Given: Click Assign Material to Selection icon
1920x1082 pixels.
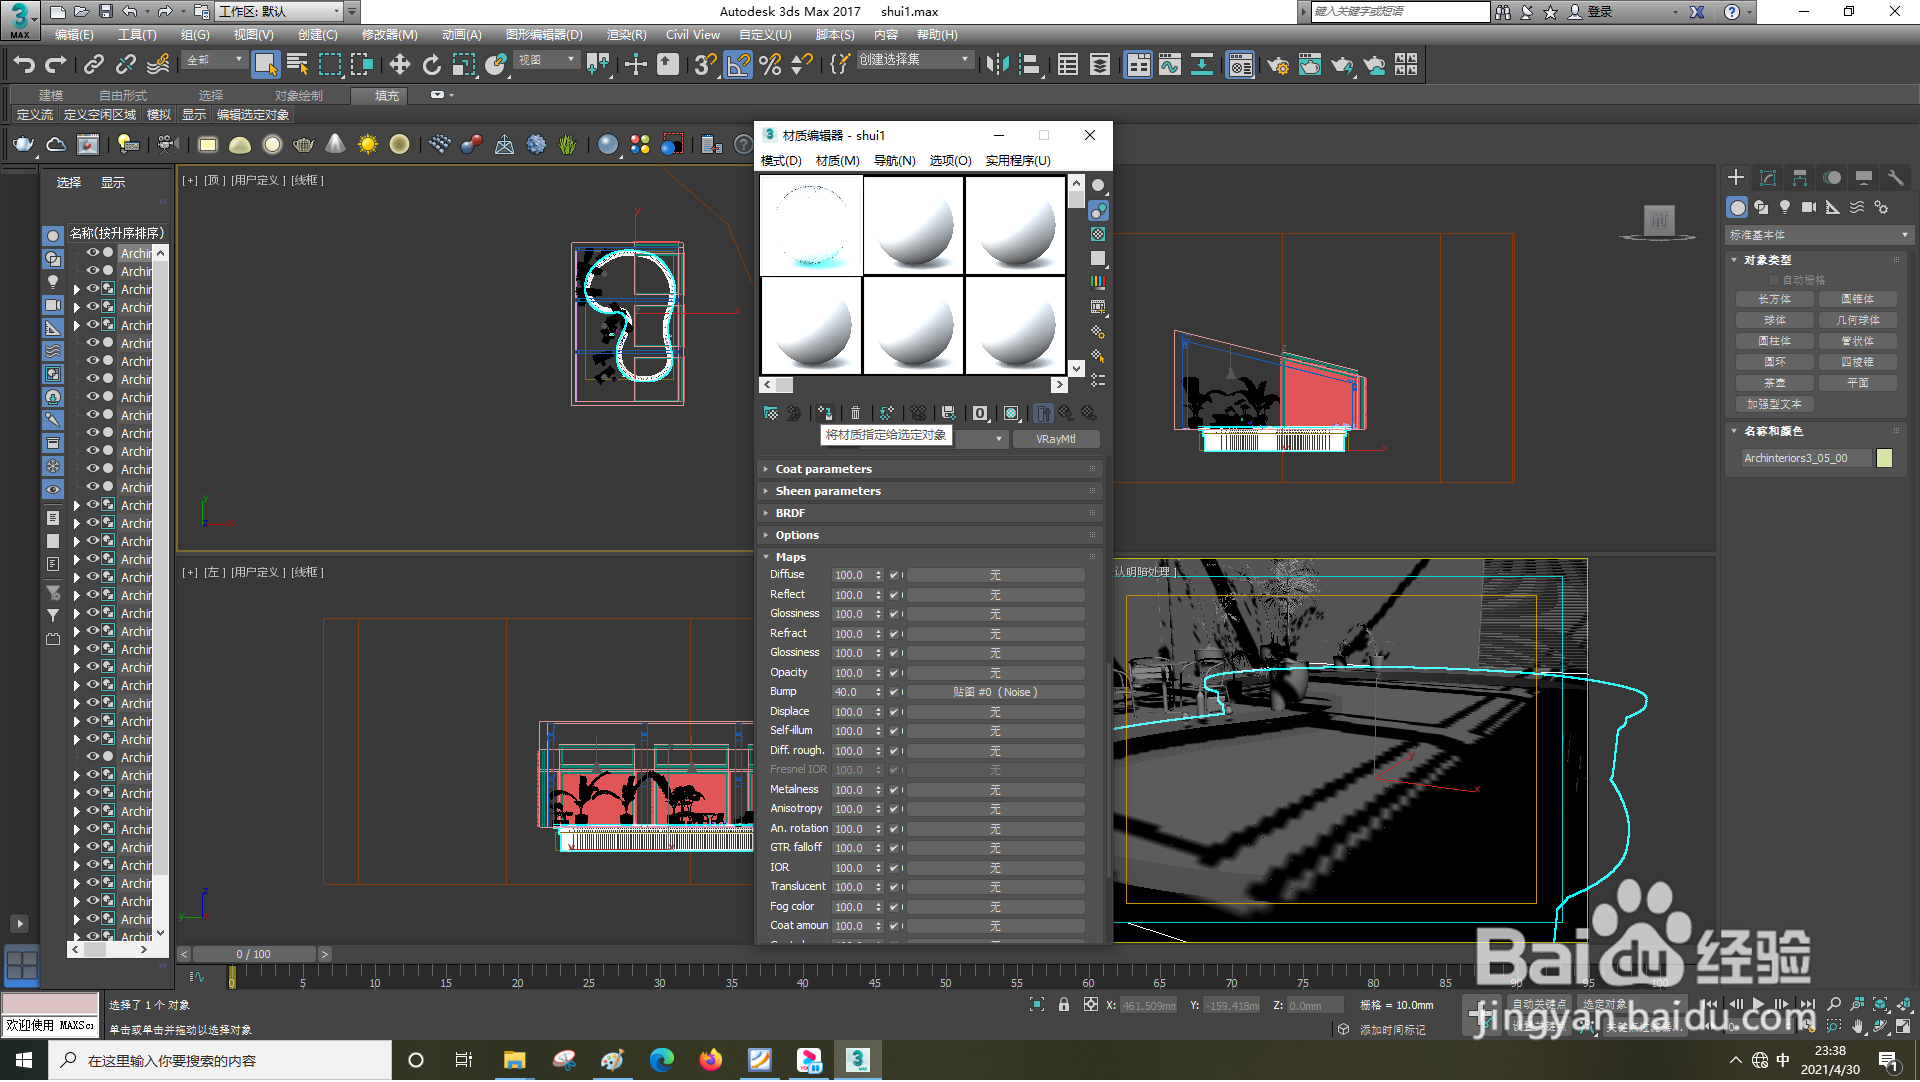Looking at the screenshot, I should point(825,413).
